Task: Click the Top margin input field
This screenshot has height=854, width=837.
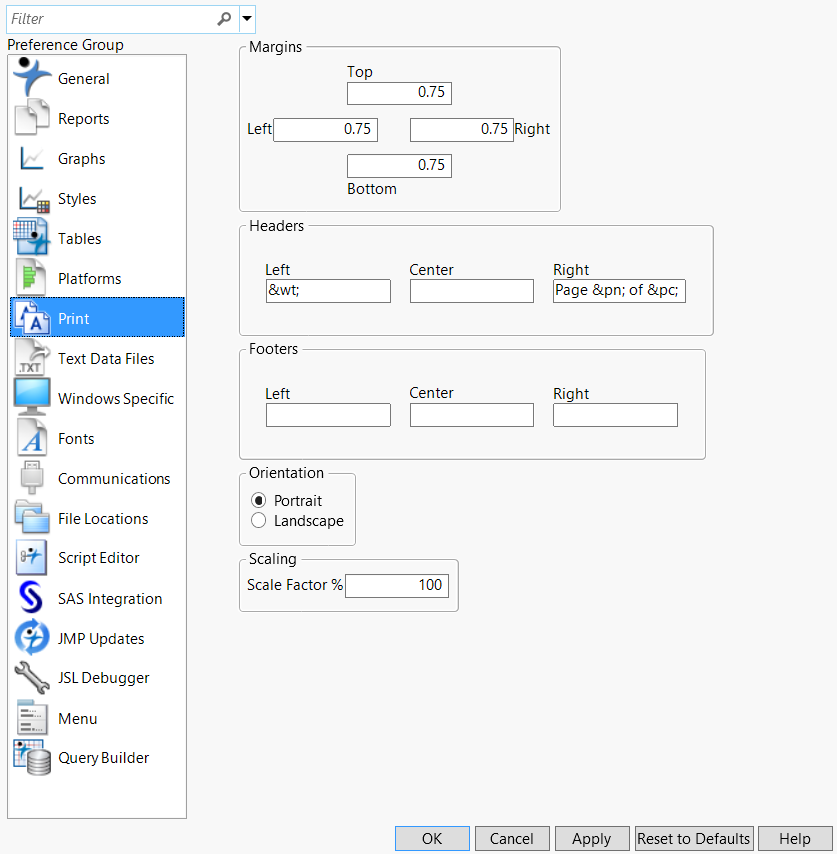Action: [399, 93]
